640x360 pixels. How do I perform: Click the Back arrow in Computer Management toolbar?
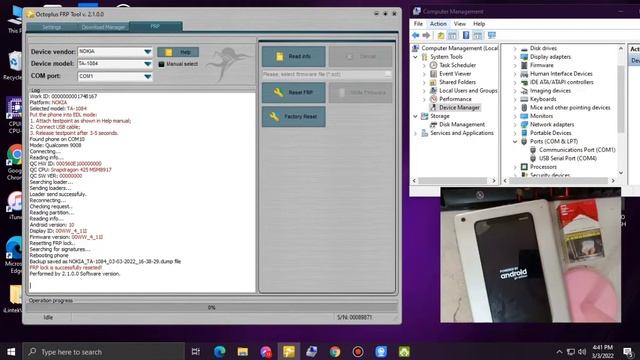click(x=416, y=36)
